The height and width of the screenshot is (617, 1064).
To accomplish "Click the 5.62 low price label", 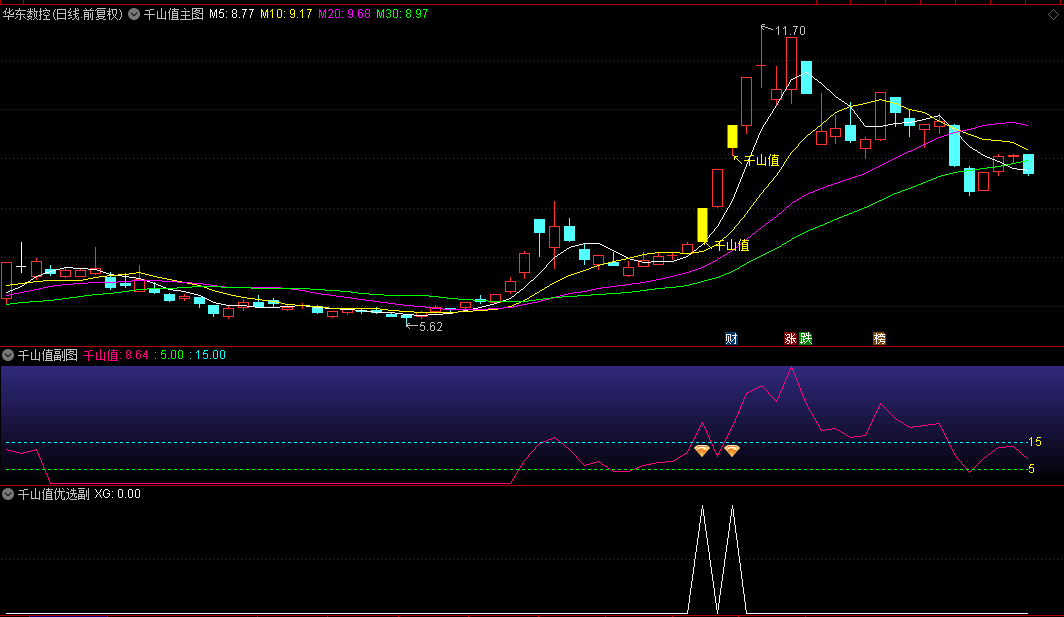I will [431, 327].
